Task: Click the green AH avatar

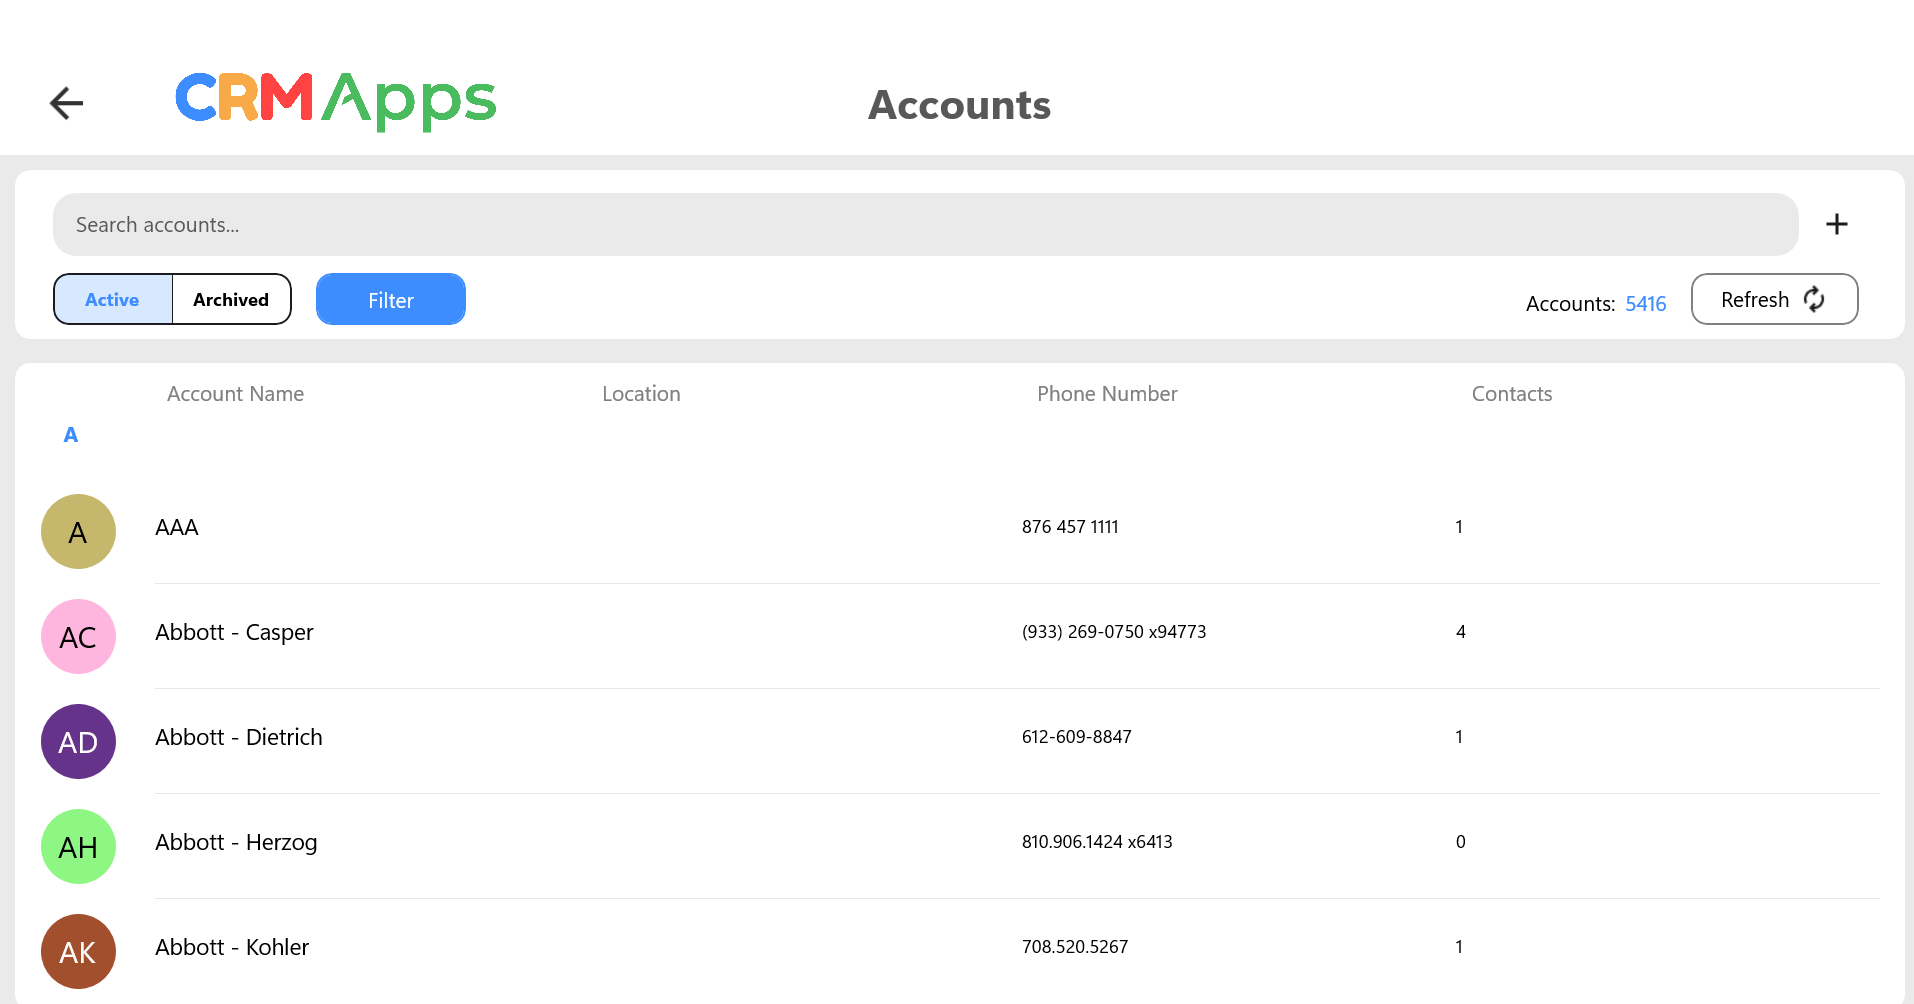Action: click(x=78, y=847)
